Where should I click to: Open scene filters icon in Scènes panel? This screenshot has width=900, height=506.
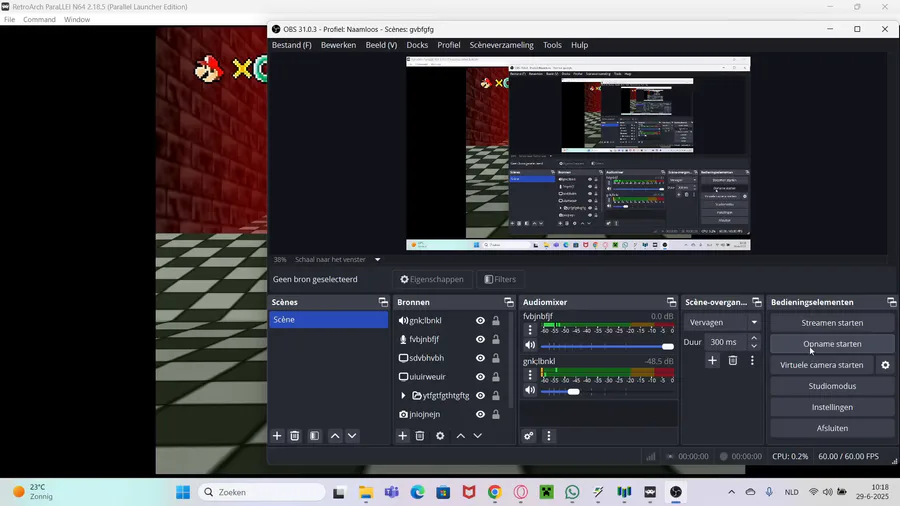point(315,436)
